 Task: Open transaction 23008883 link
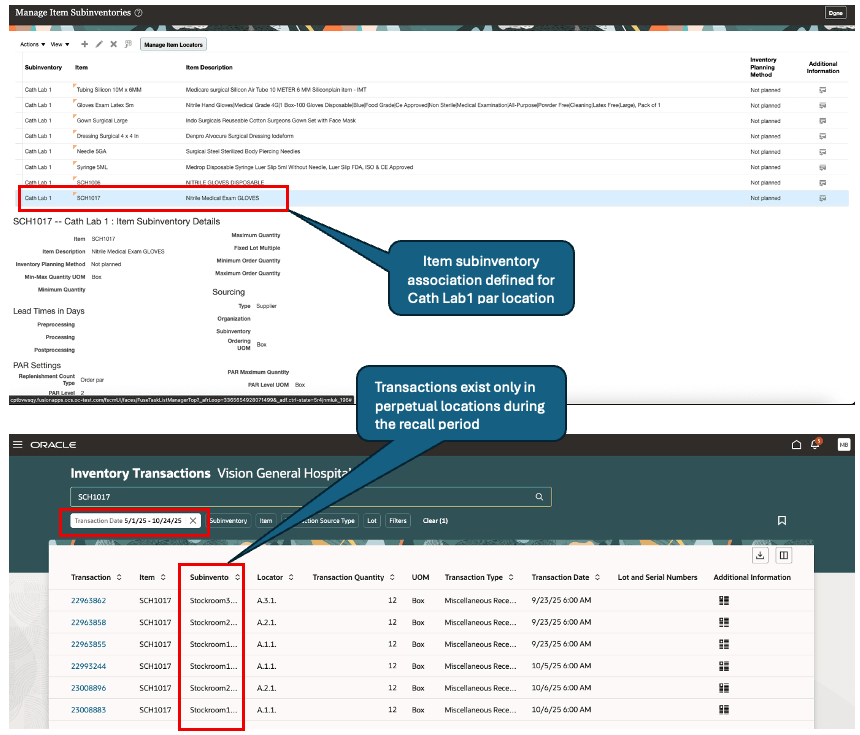pos(88,710)
